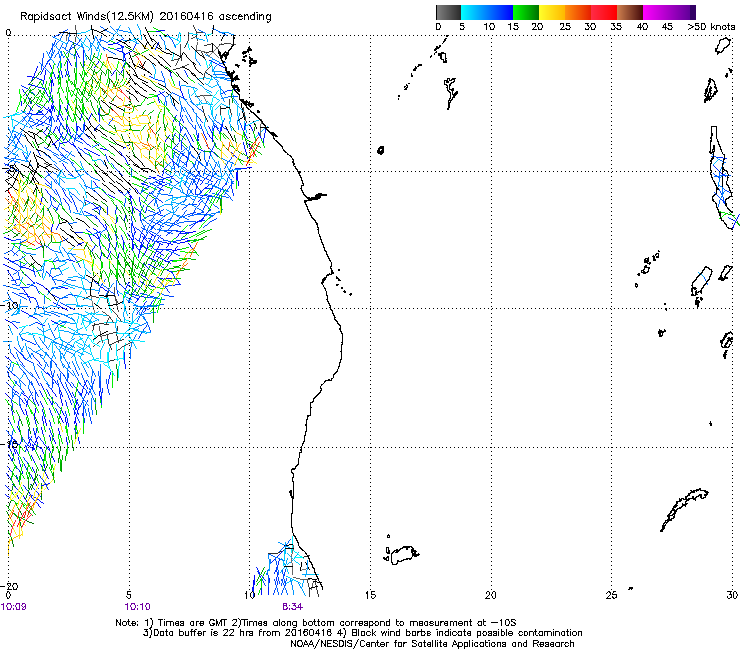740x650 pixels.
Task: Click the bottom longitude axis label '15'
Action: [370, 595]
